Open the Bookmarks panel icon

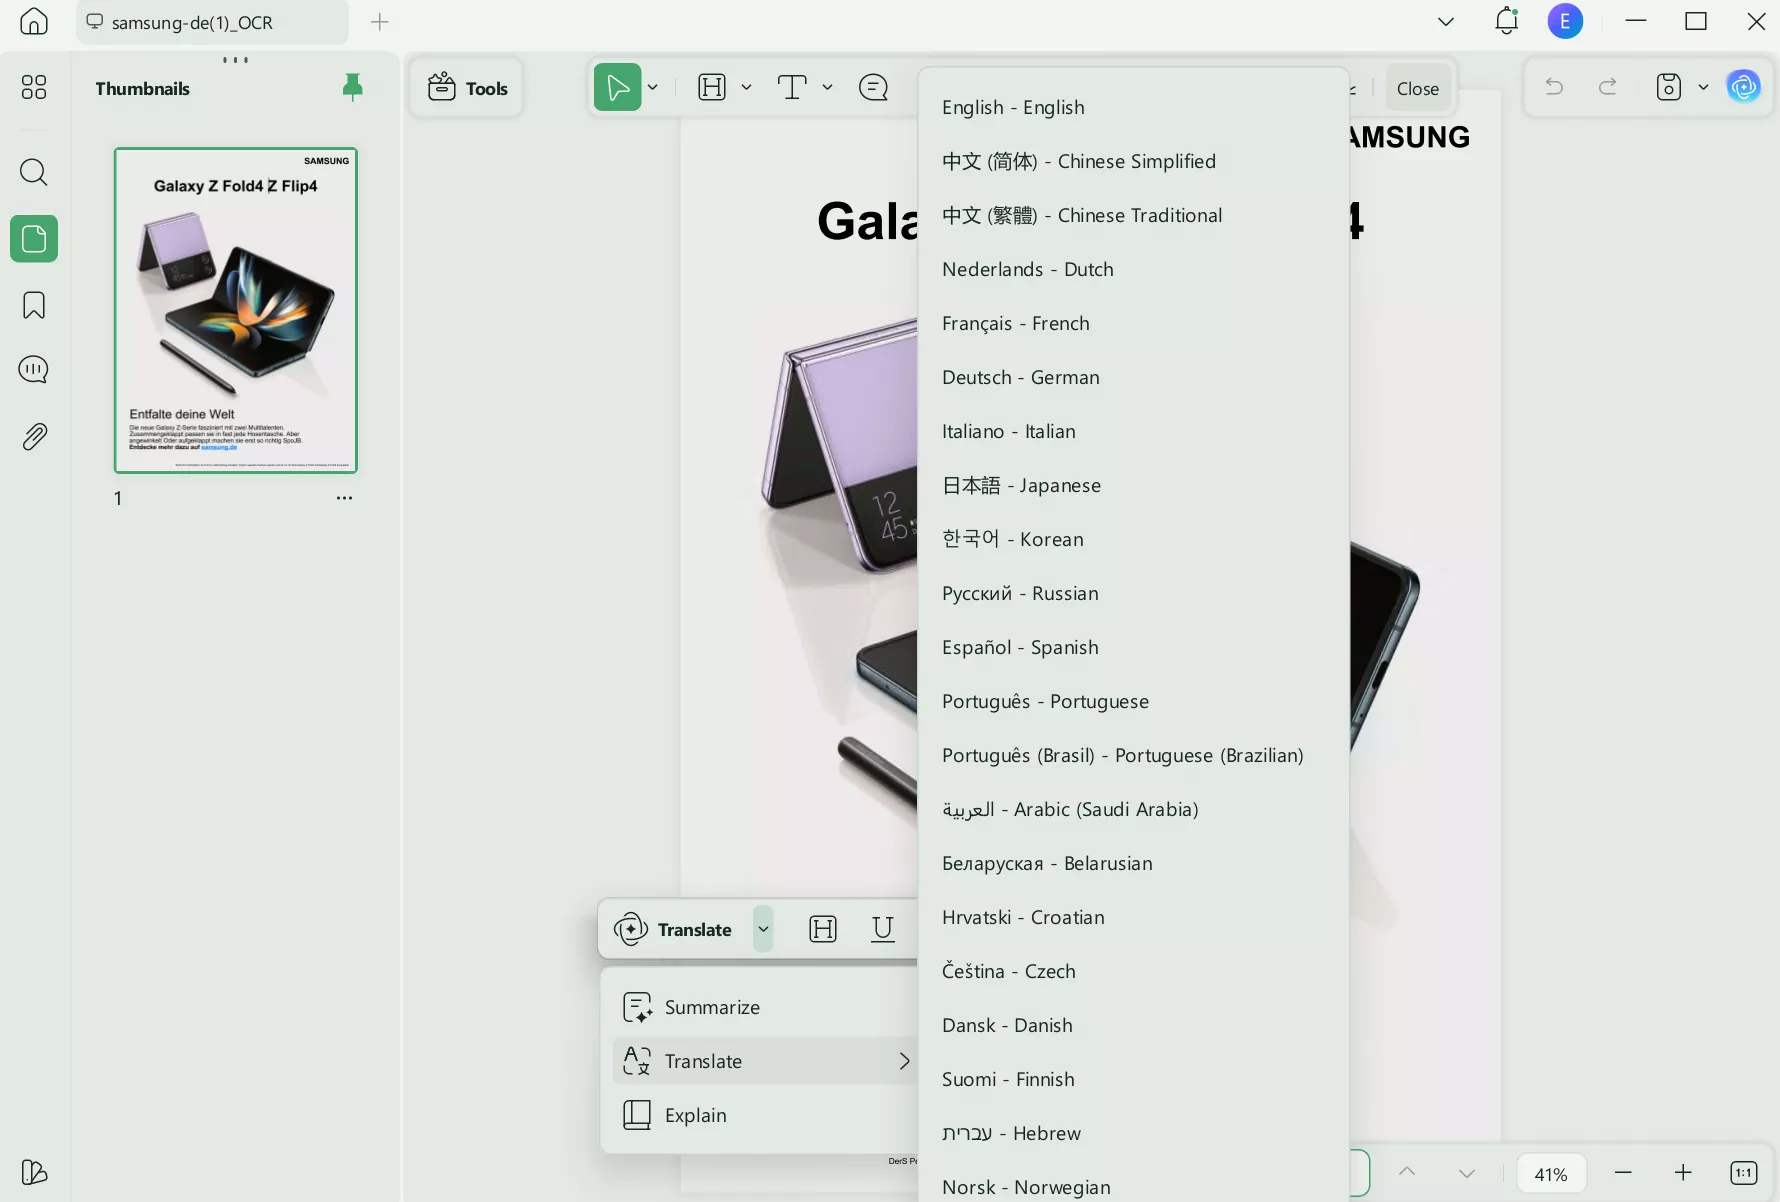[34, 305]
